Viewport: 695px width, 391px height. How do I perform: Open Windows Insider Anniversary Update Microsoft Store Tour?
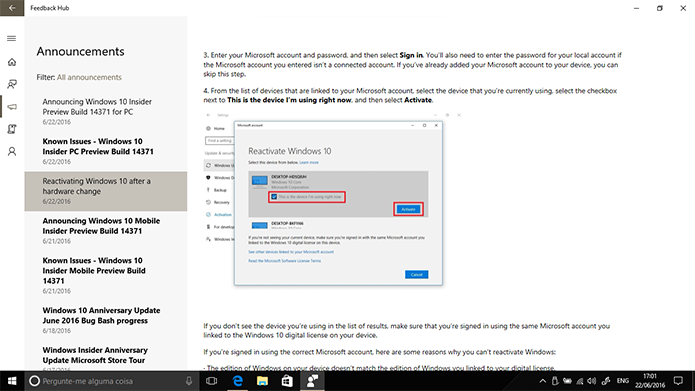tap(105, 357)
